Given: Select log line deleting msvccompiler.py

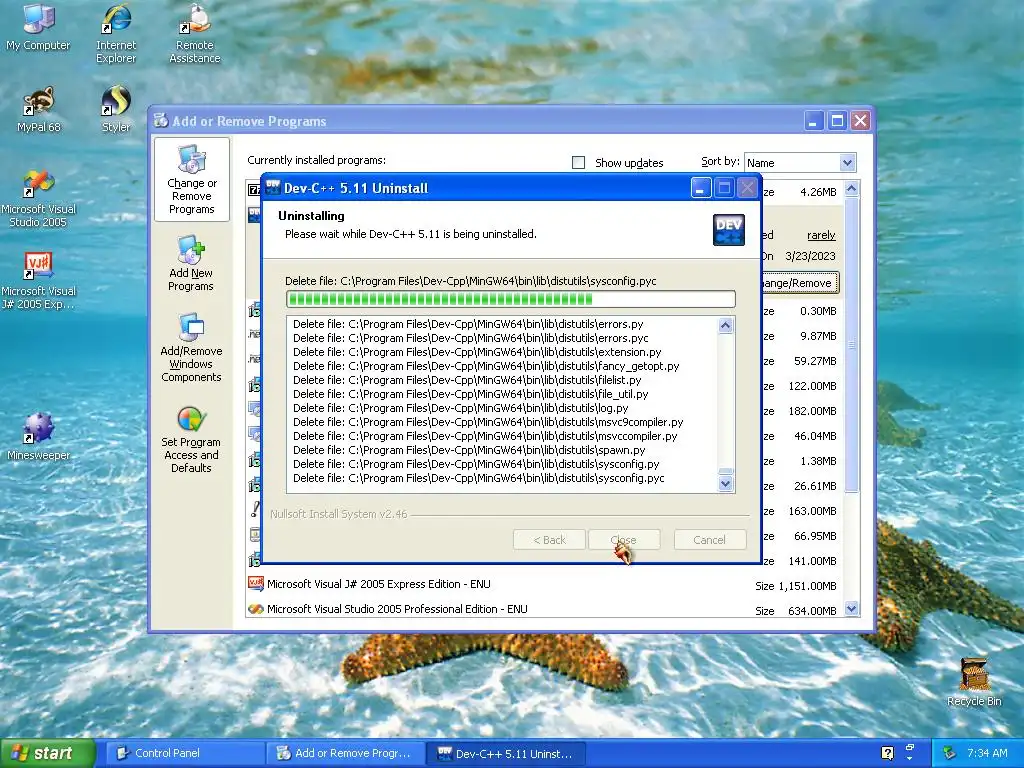Looking at the screenshot, I should click(x=485, y=436).
